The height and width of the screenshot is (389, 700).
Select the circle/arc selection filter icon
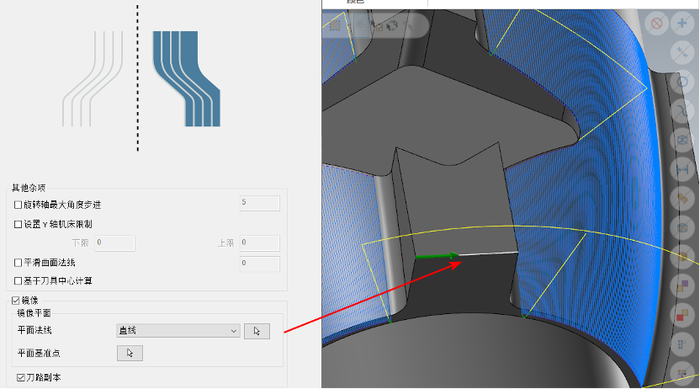[x=682, y=82]
